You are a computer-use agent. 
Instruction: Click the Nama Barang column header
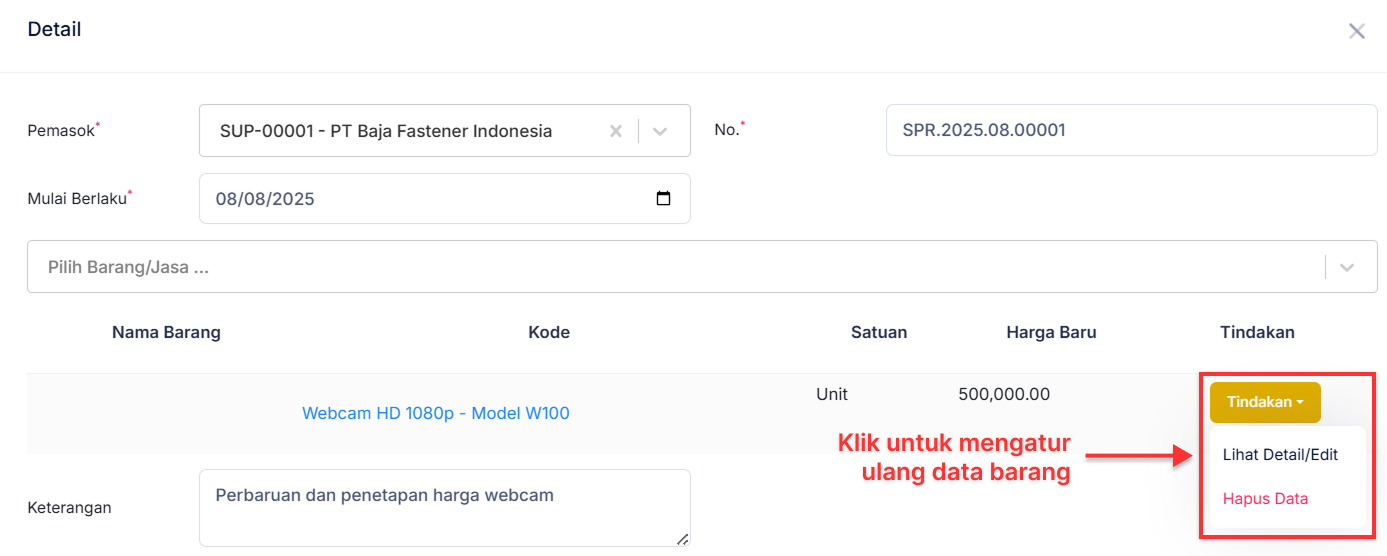tap(166, 332)
